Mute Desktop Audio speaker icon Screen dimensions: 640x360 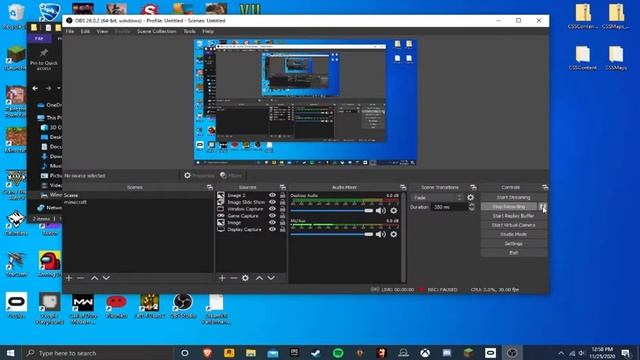point(380,211)
